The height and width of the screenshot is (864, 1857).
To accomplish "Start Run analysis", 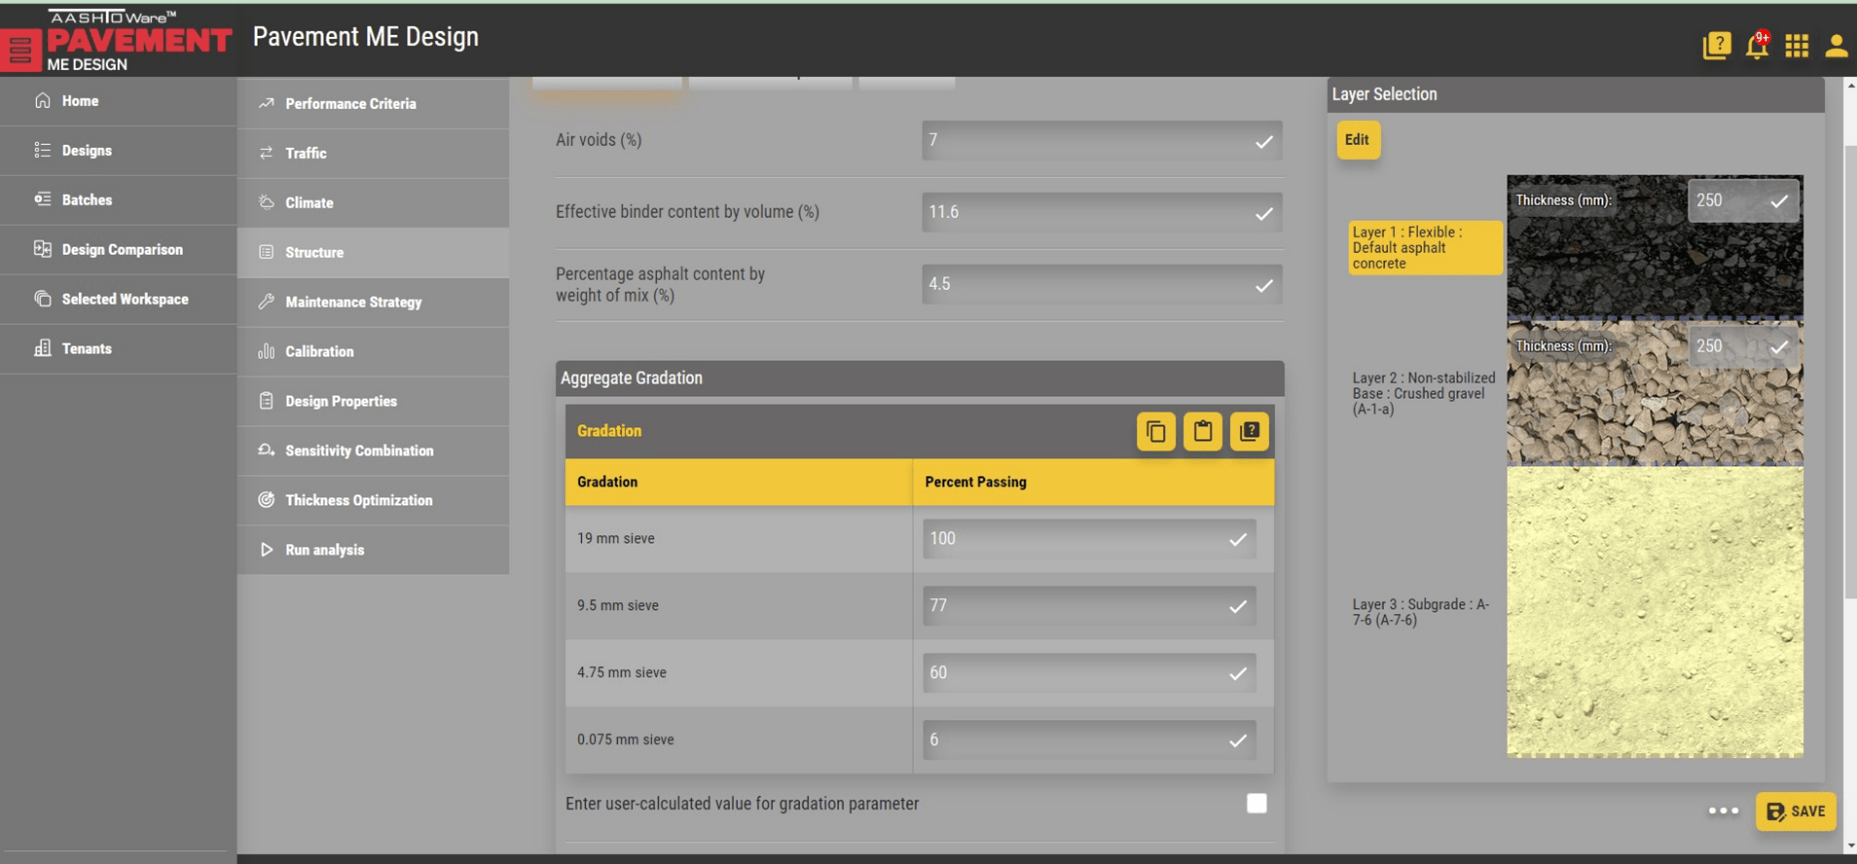I will (x=373, y=550).
